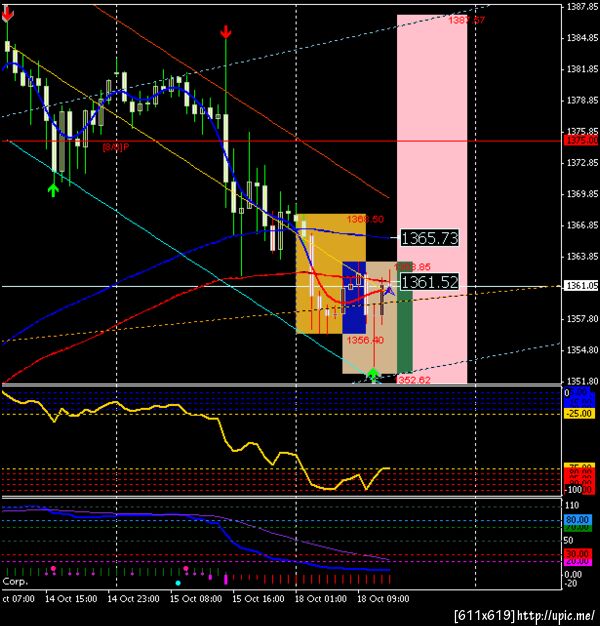Image resolution: width=600 pixels, height=626 pixels.
Task: Click the 1368.50 label on the orange box
Action: coord(365,219)
